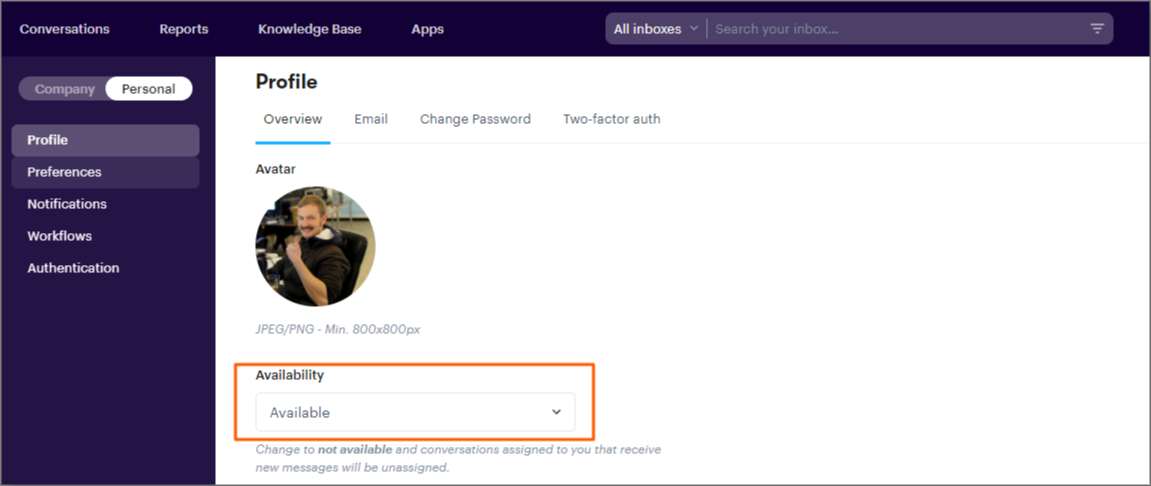
Task: Open Authentication settings in sidebar
Action: pyautogui.click(x=73, y=268)
